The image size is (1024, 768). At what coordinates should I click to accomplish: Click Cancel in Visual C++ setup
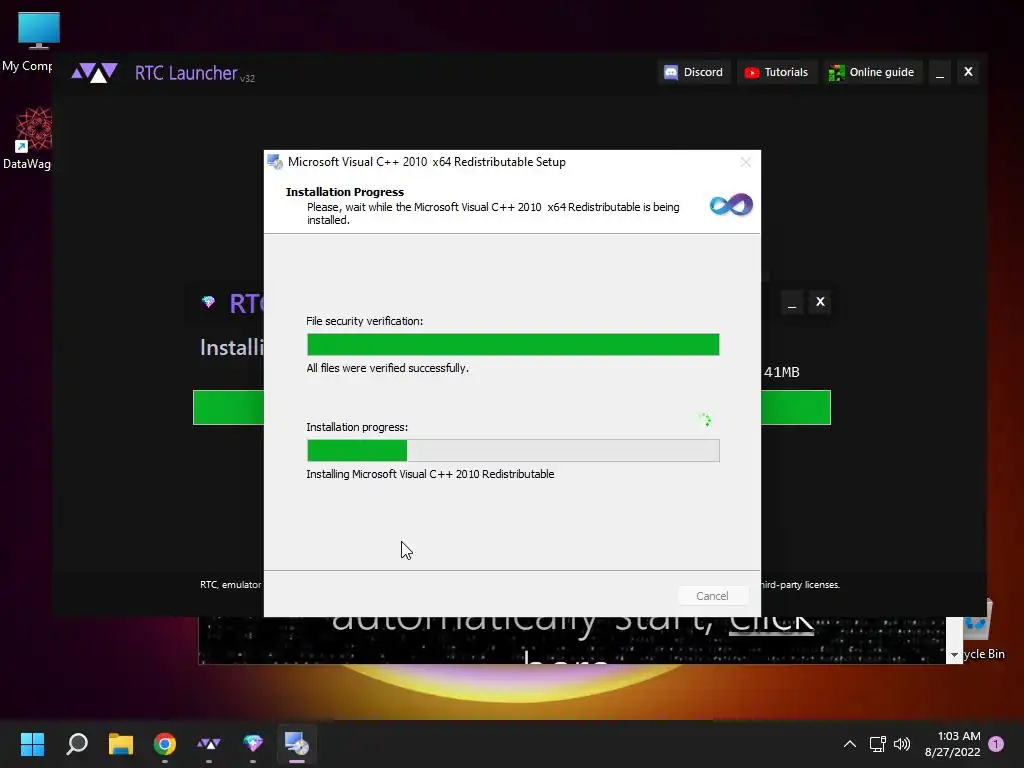coord(712,596)
